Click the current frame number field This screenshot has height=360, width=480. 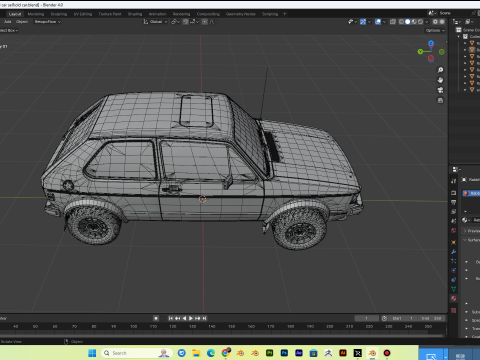[367, 318]
